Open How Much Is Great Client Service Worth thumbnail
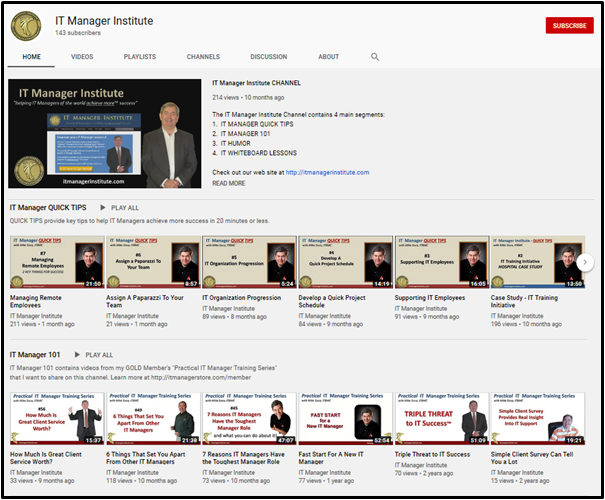605x500 pixels. click(57, 419)
